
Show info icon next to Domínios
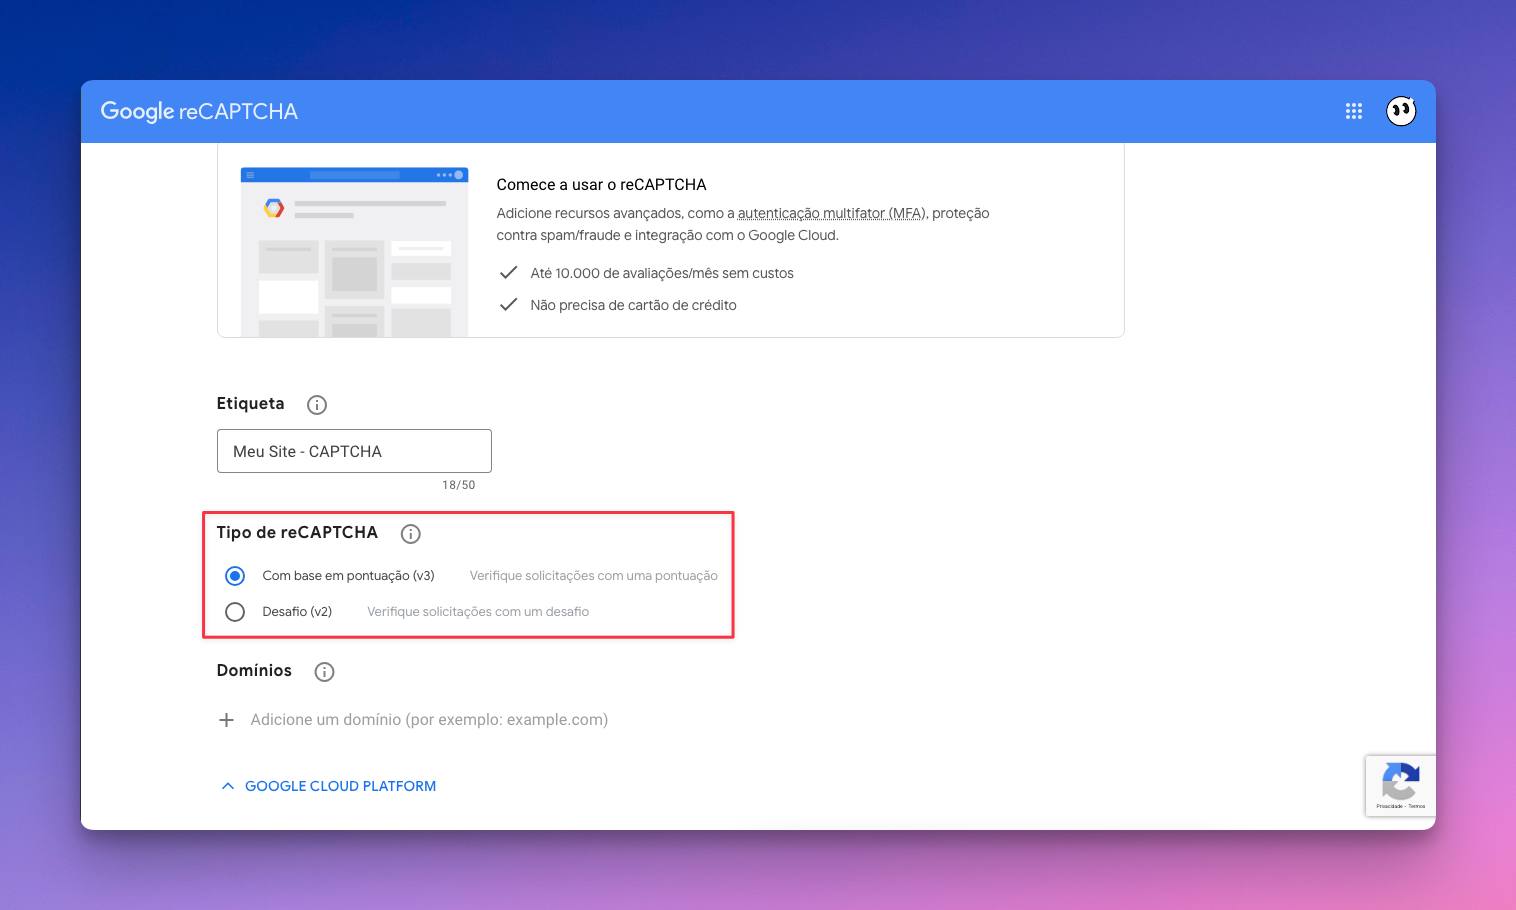click(324, 672)
